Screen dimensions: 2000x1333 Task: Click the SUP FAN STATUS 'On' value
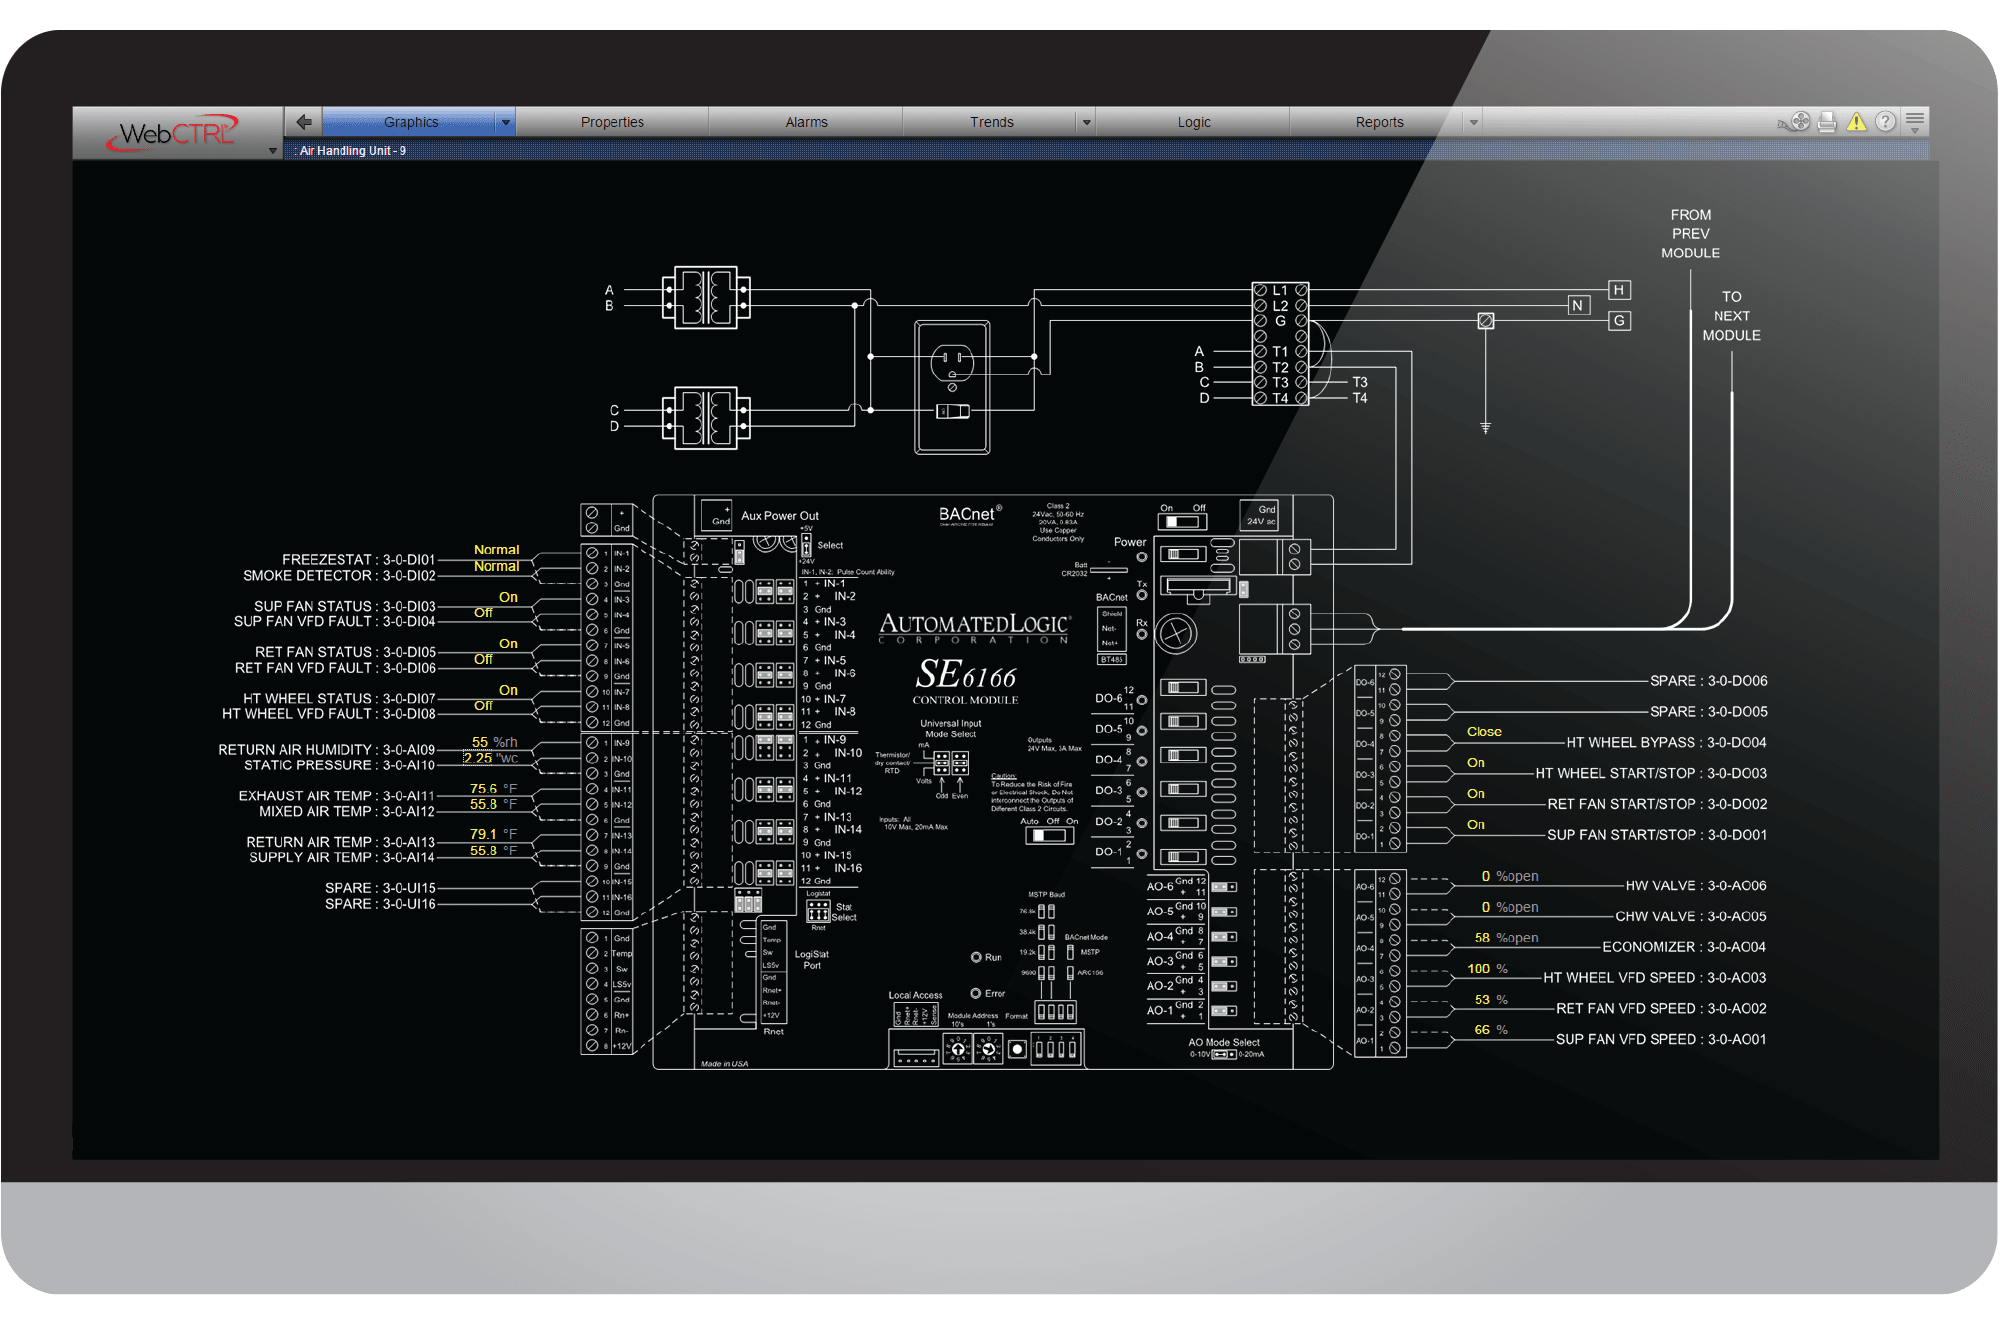tap(508, 597)
